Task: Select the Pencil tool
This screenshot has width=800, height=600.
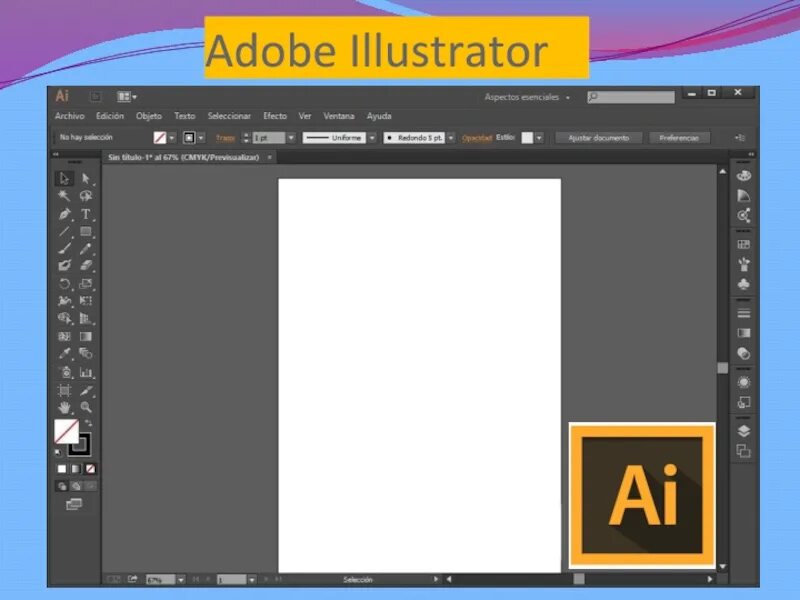Action: [x=86, y=248]
